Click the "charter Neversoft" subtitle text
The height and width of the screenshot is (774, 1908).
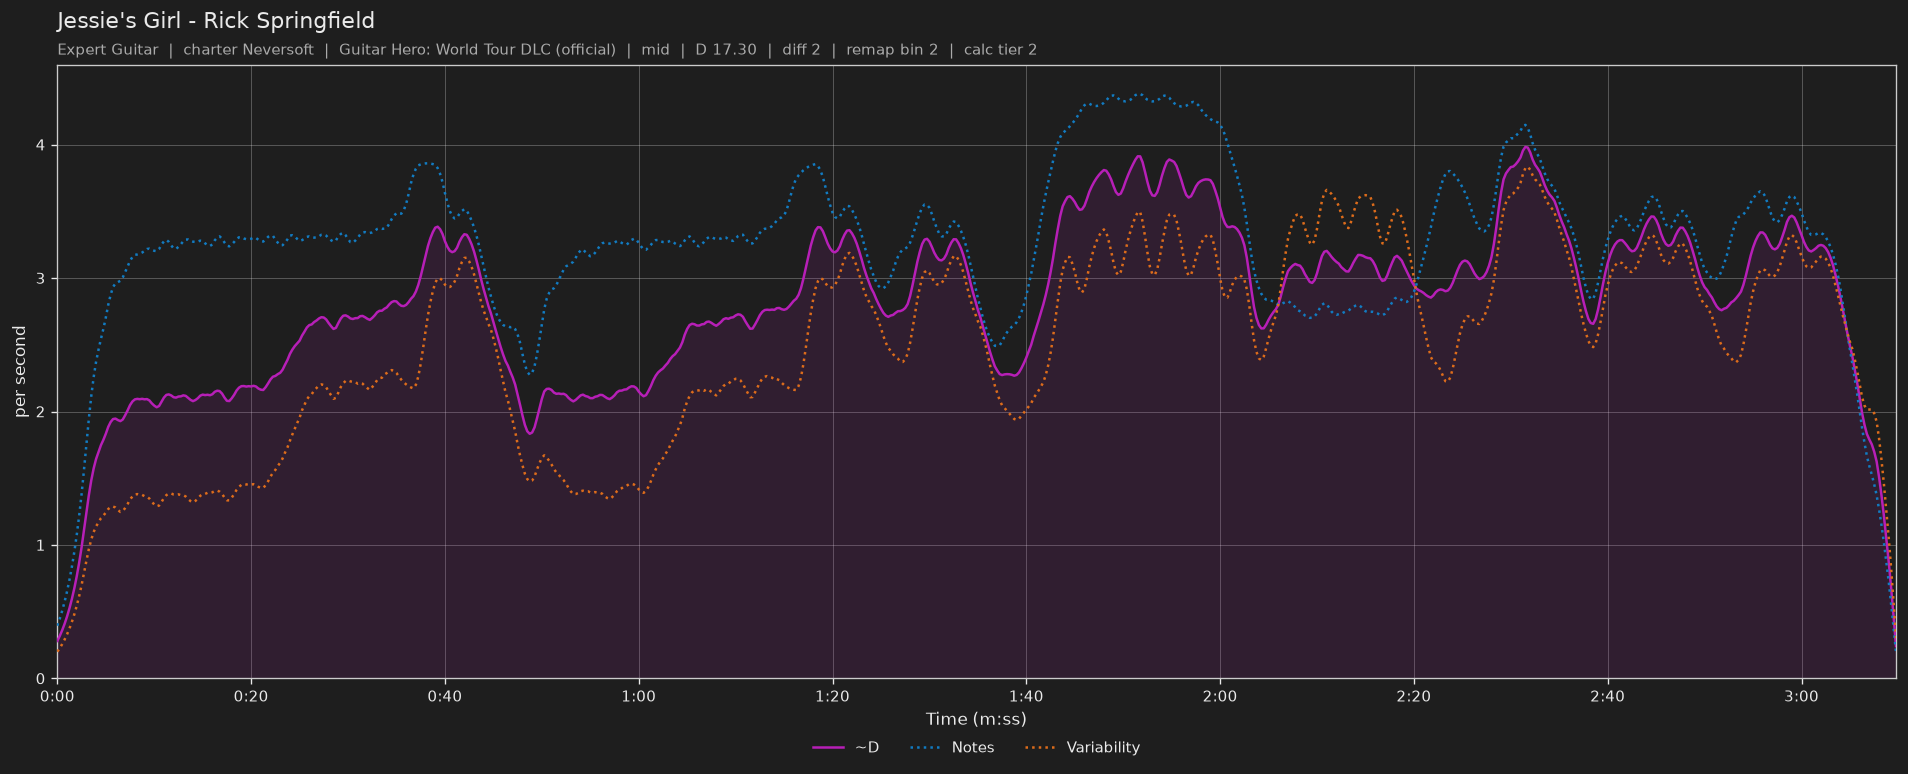248,50
